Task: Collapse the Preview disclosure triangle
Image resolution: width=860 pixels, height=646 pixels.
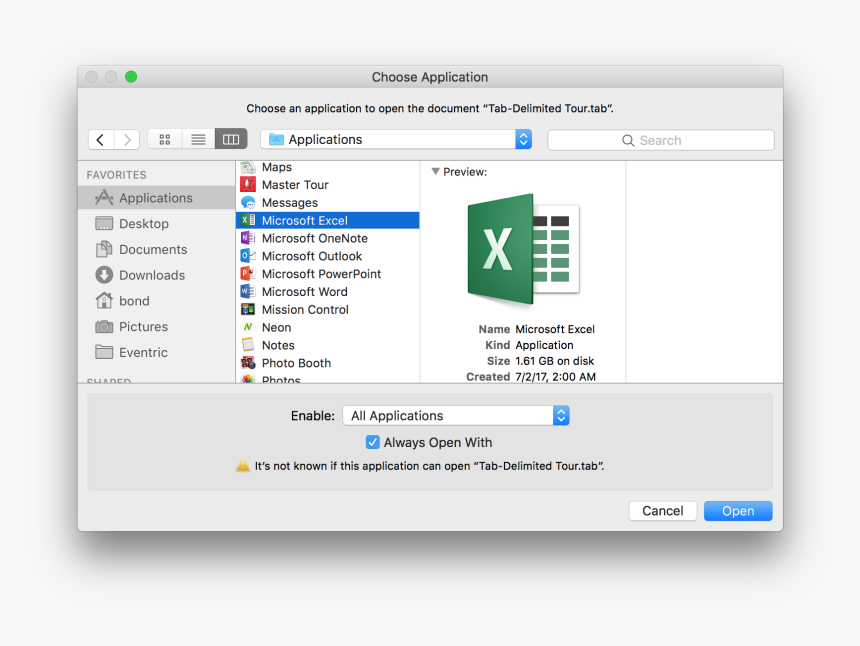Action: pos(435,172)
